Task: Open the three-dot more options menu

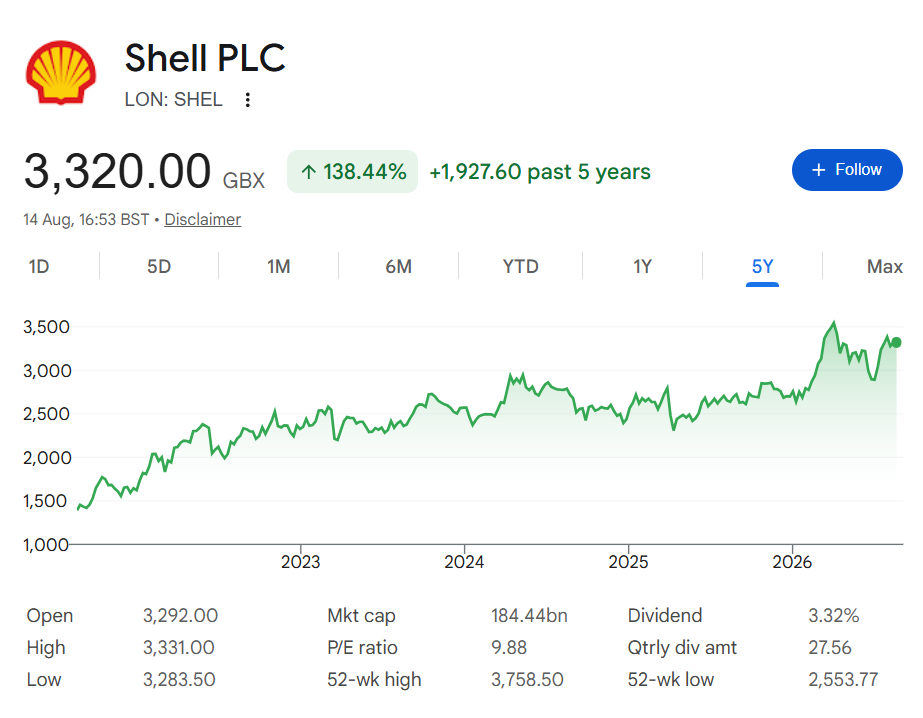Action: [248, 99]
